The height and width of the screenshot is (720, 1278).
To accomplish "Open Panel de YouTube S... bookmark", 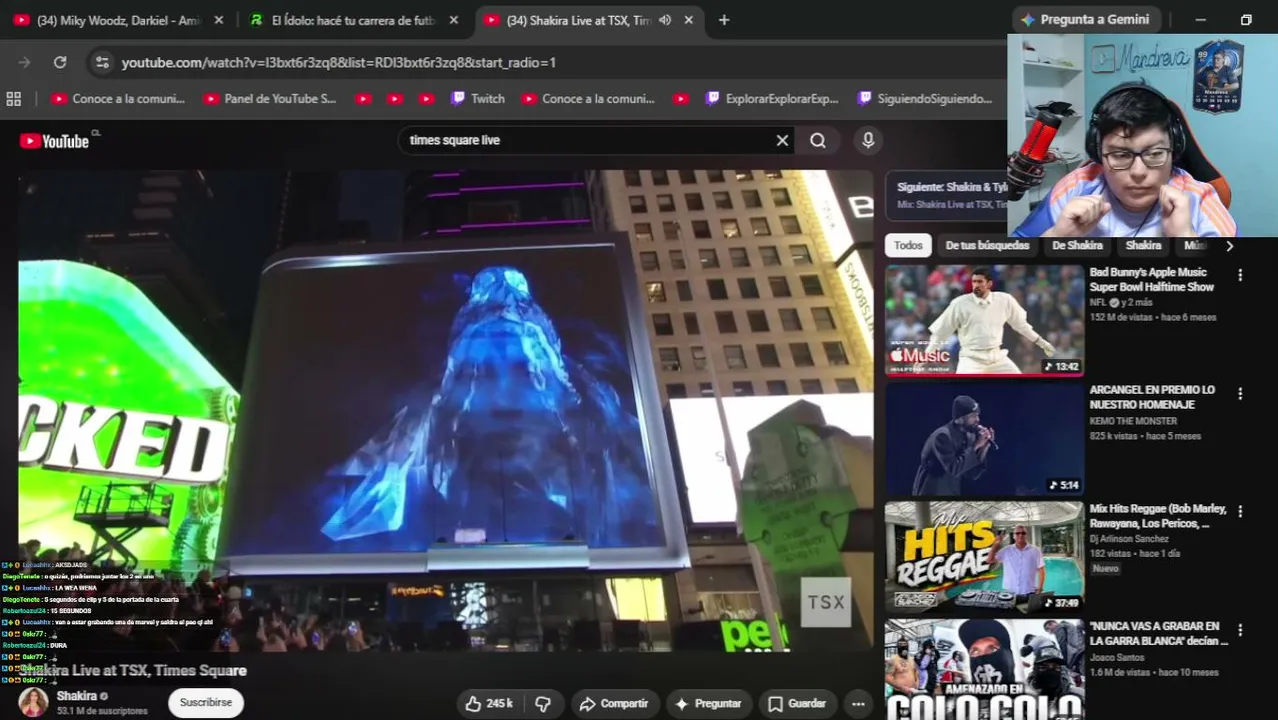I will (270, 99).
